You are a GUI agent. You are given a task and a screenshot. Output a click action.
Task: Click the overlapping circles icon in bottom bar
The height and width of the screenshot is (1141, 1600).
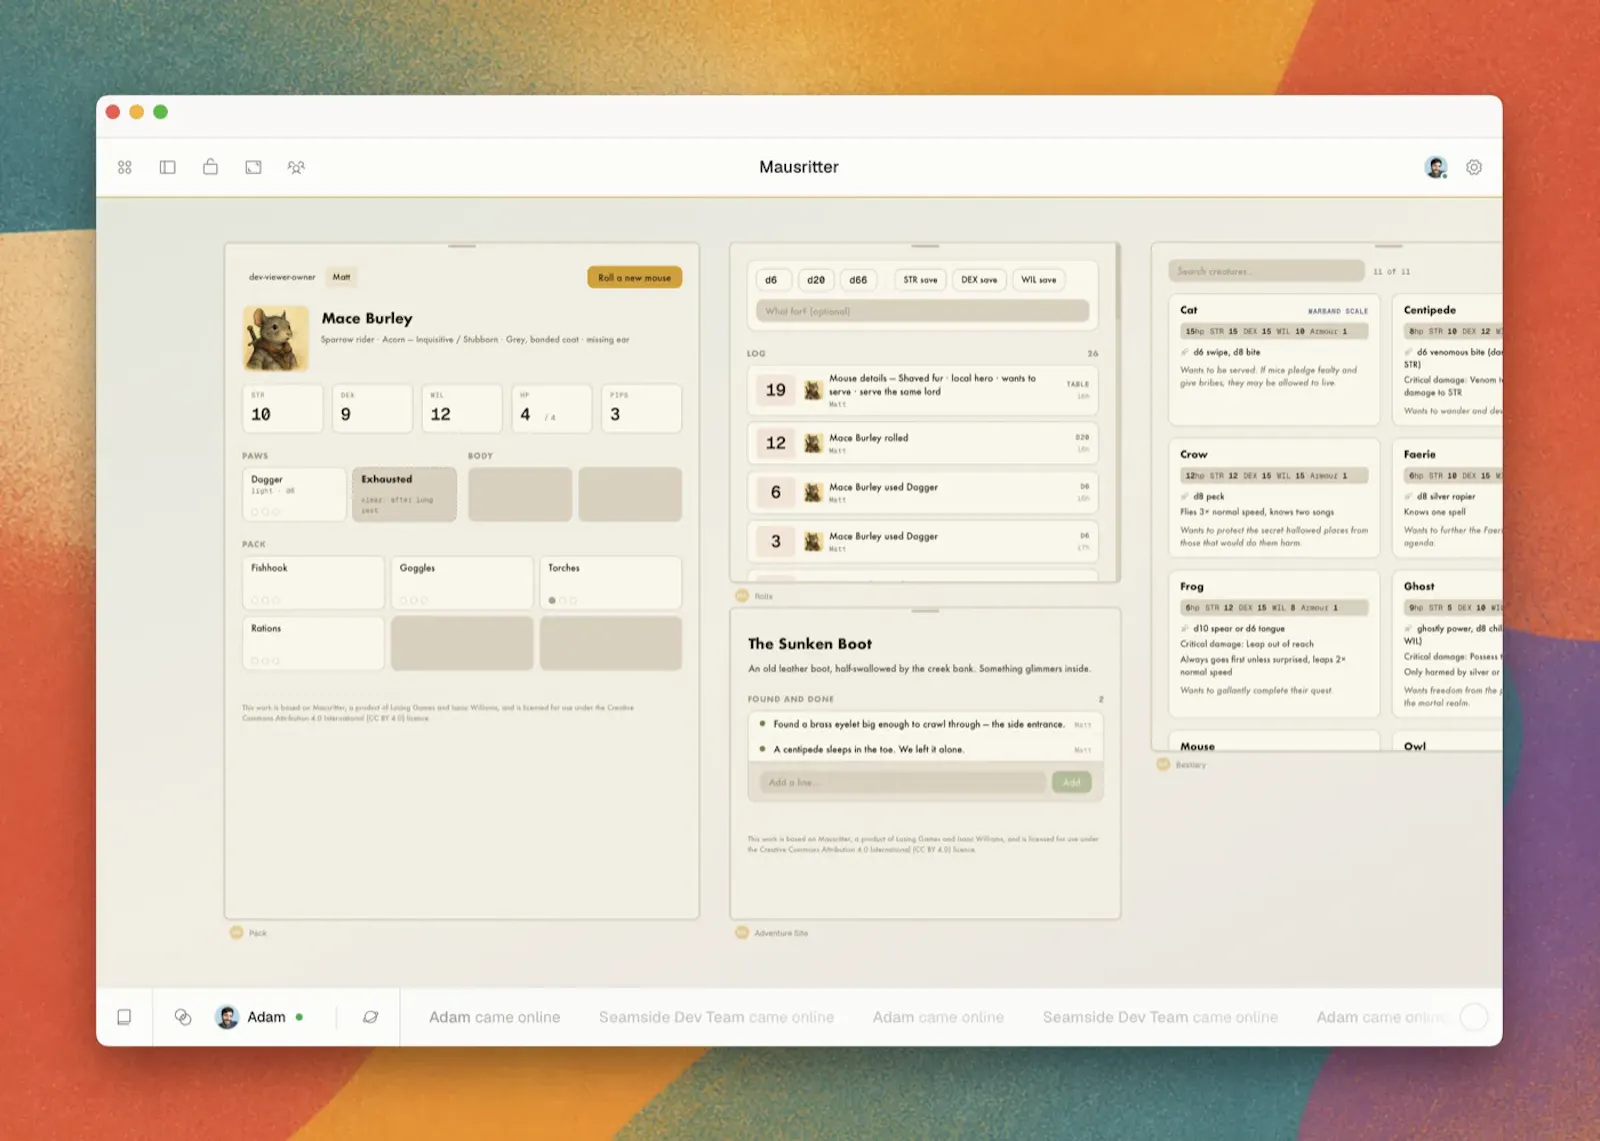click(x=183, y=1017)
